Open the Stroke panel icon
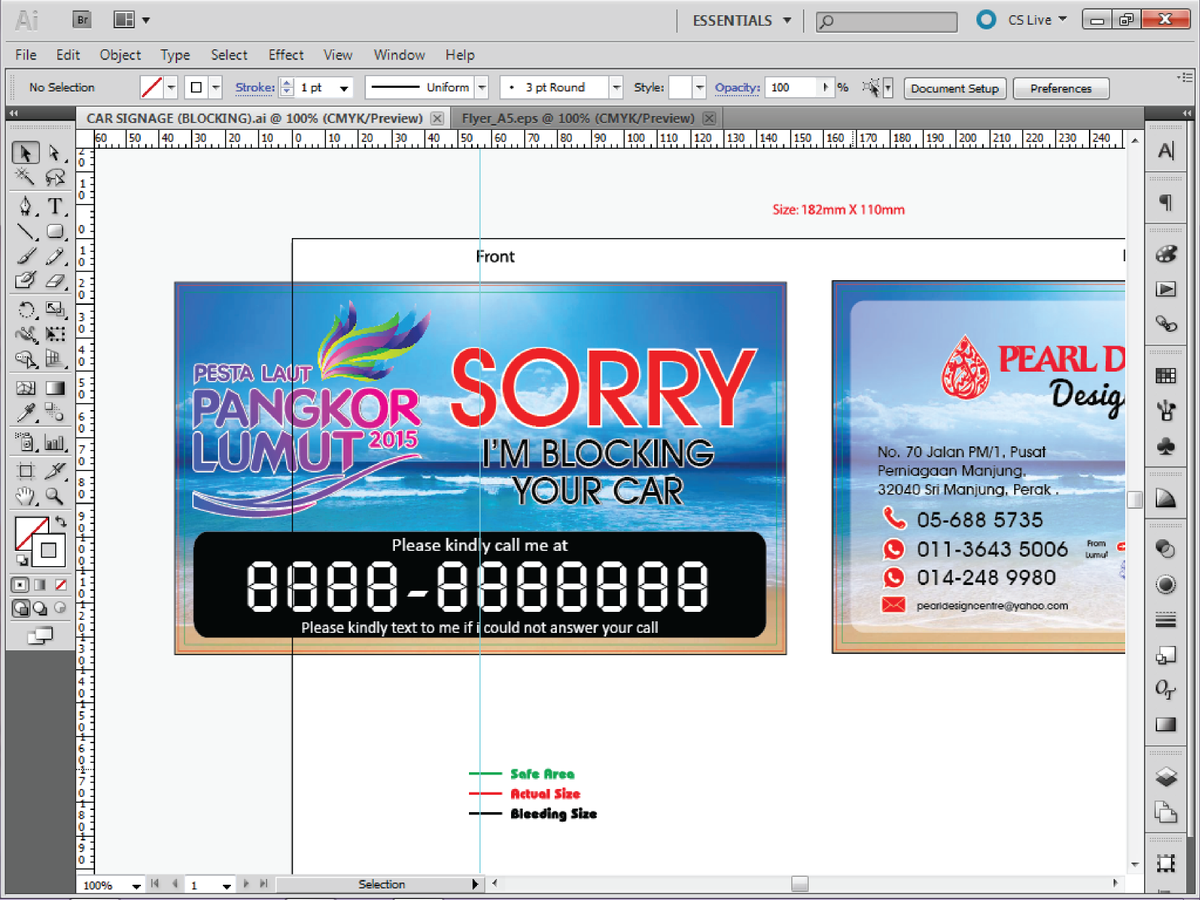The image size is (1200, 900). [x=1166, y=621]
